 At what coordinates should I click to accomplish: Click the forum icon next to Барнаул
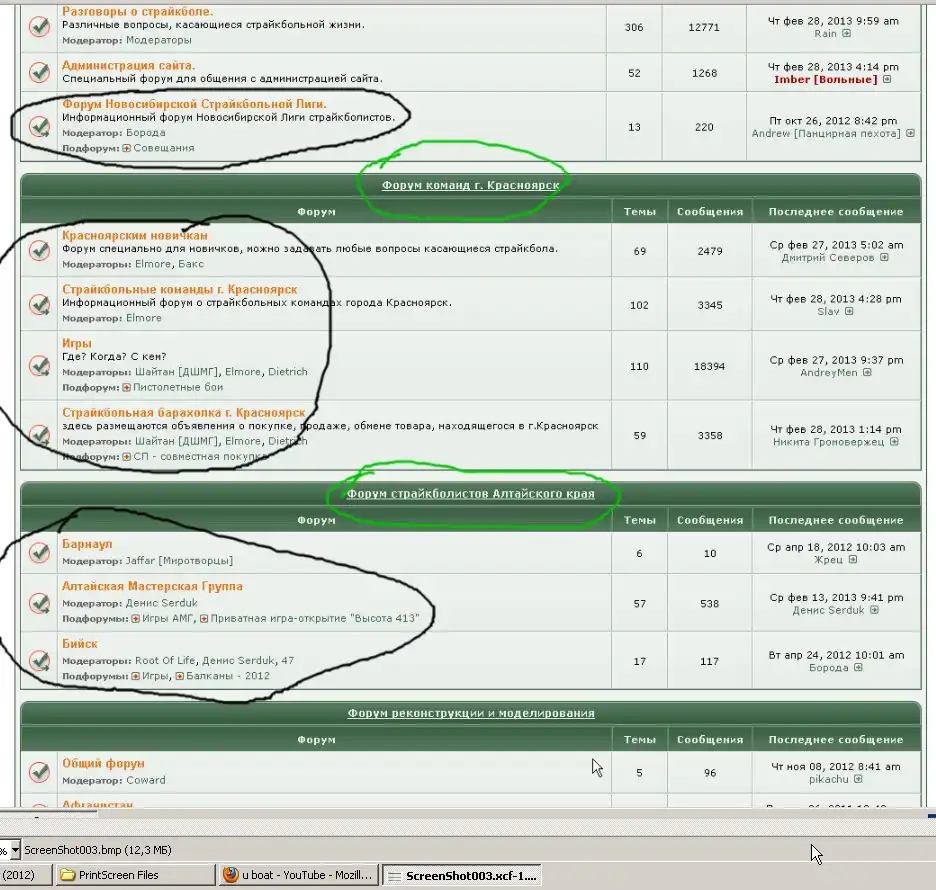pyautogui.click(x=39, y=552)
